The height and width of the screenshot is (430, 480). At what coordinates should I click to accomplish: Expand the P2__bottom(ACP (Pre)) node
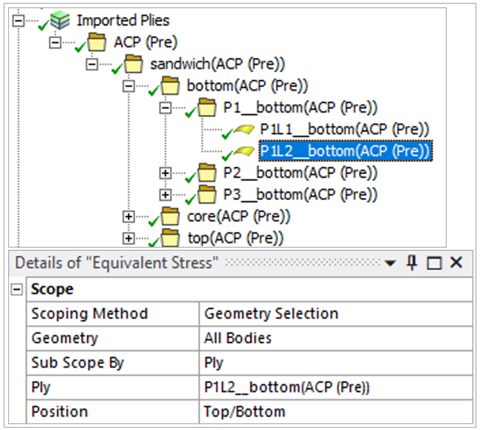click(x=165, y=173)
